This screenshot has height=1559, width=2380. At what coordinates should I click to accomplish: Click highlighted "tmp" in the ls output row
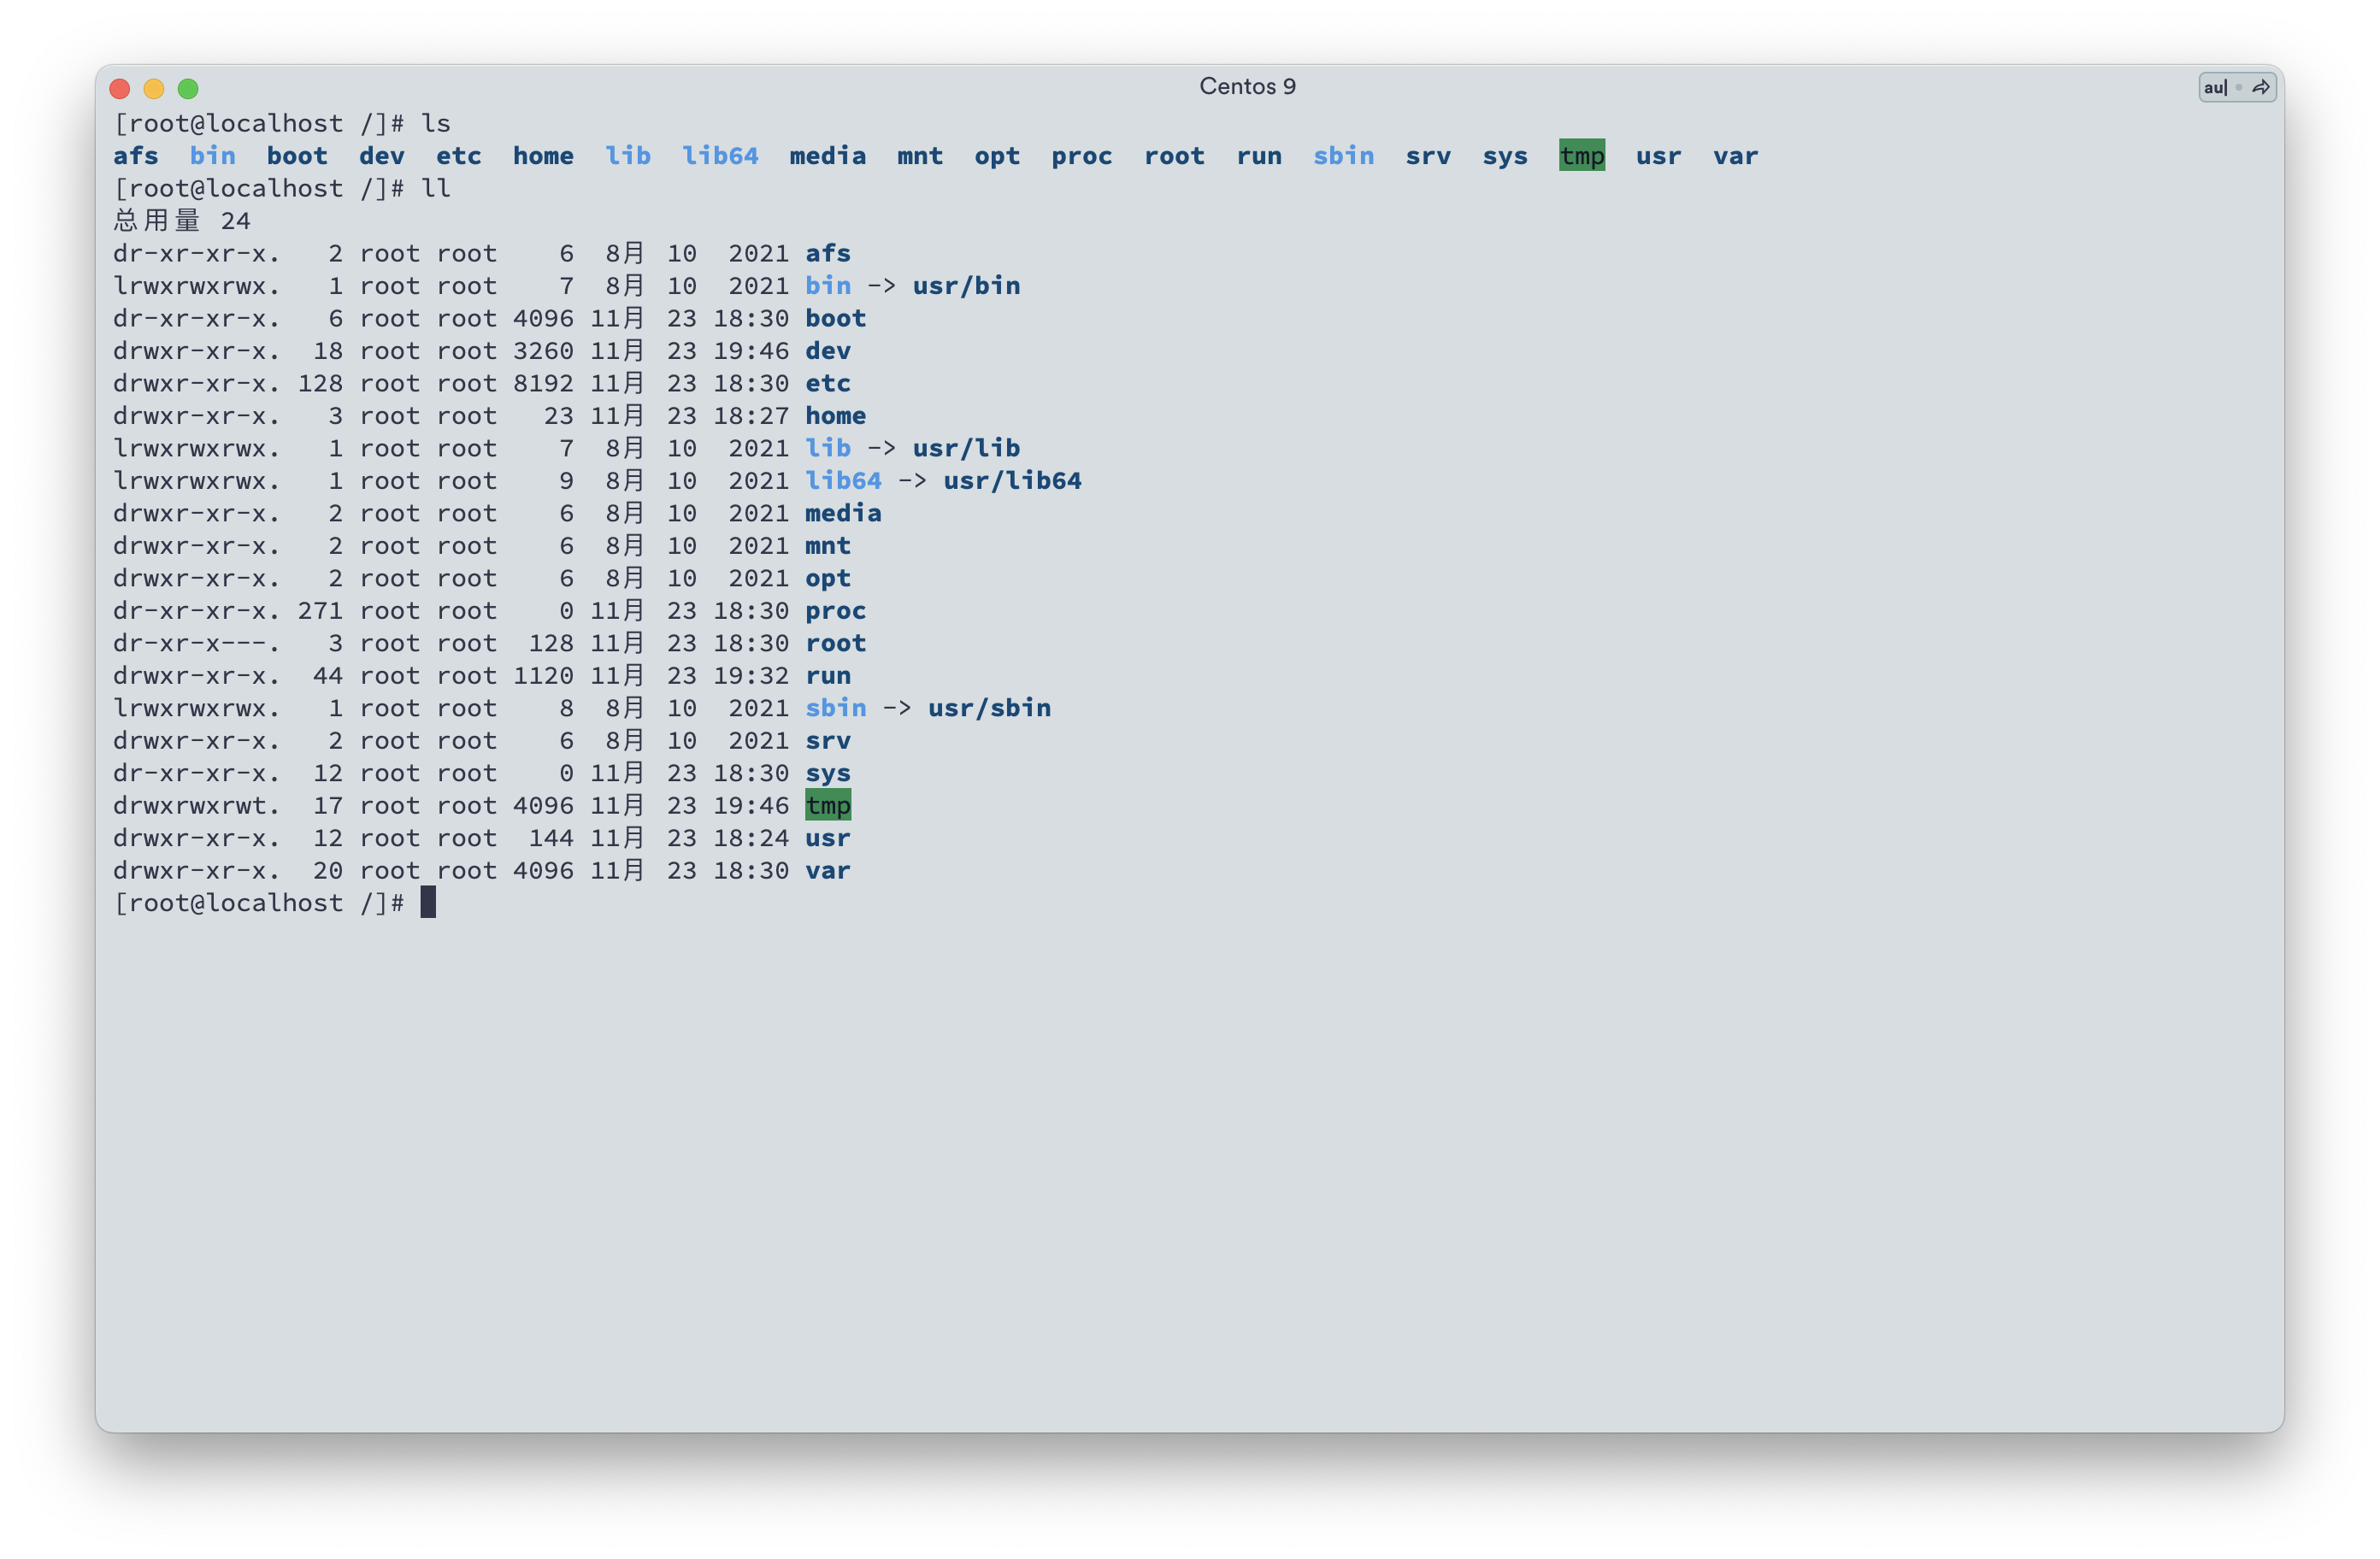pos(1582,155)
